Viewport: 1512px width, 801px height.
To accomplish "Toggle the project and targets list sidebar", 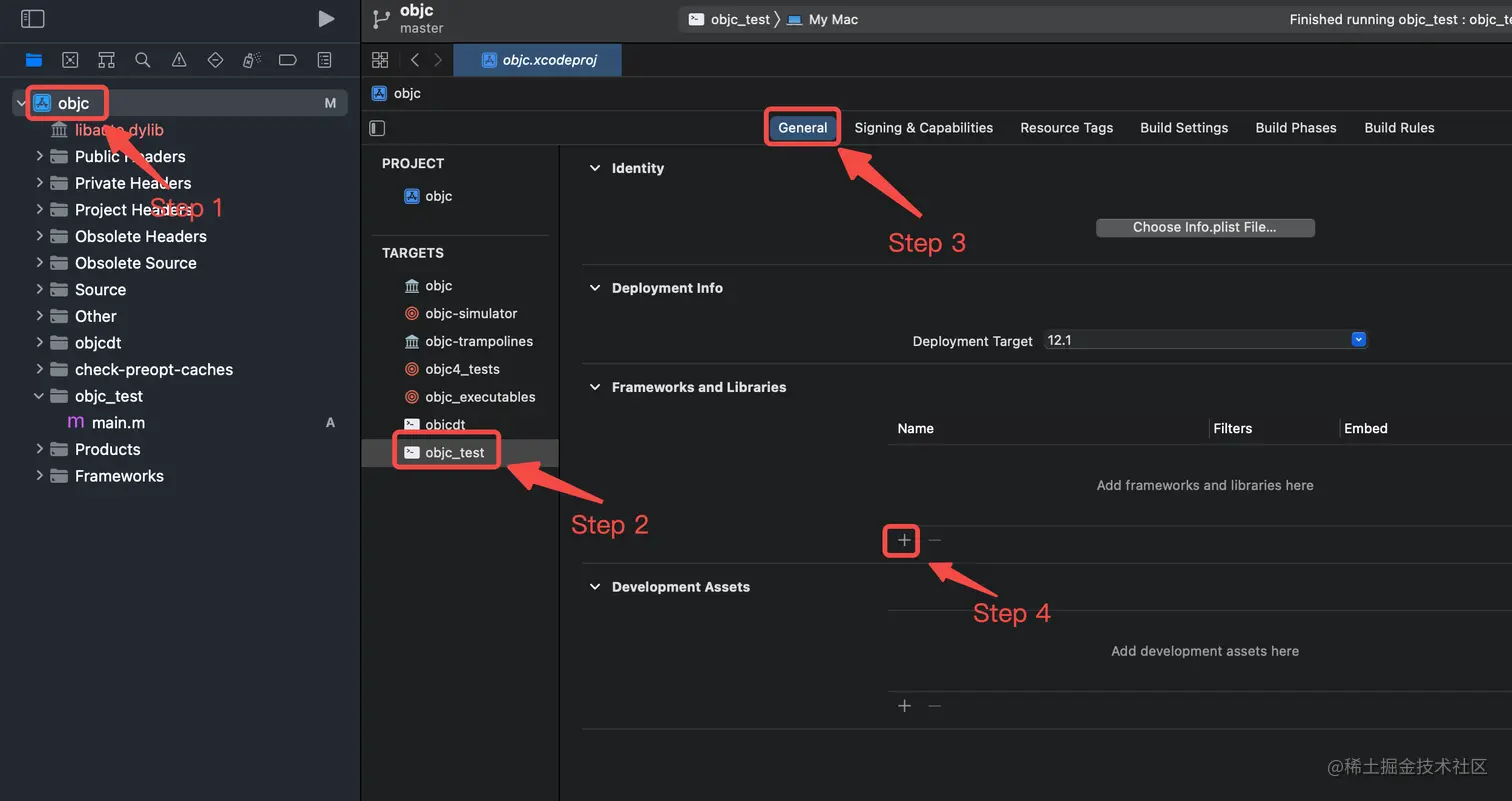I will pyautogui.click(x=377, y=128).
